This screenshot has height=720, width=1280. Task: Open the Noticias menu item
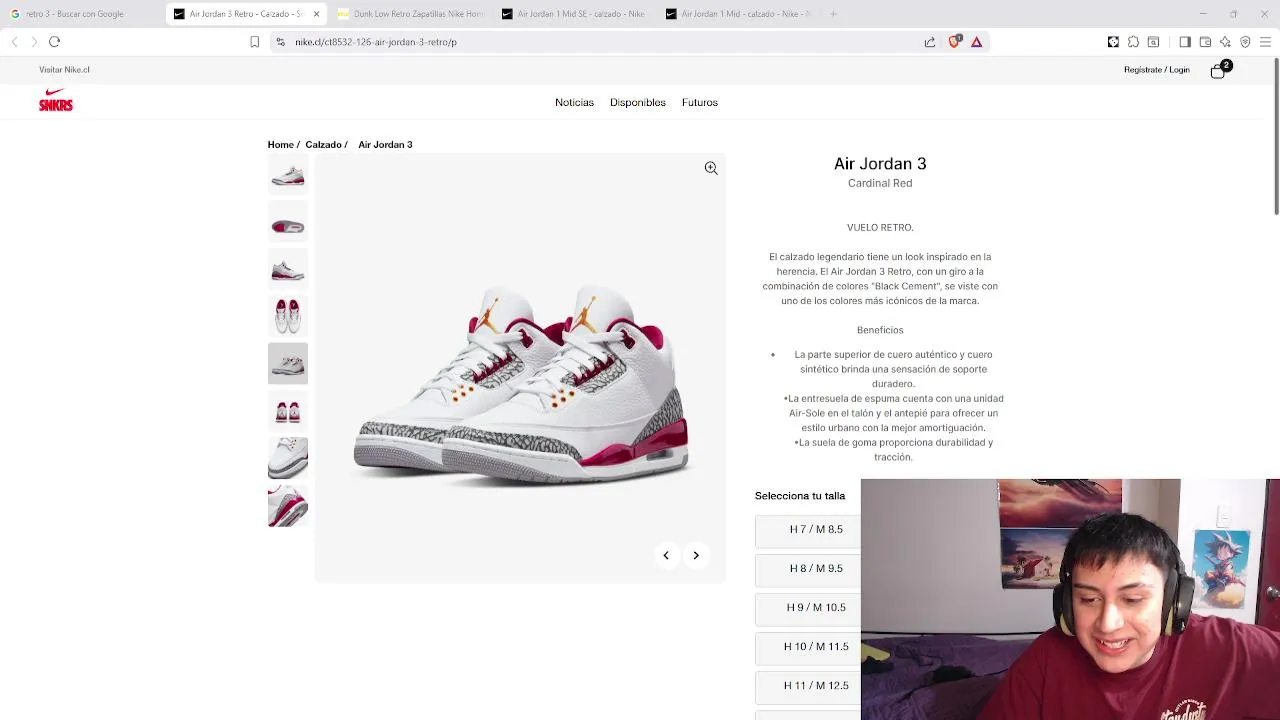(574, 102)
